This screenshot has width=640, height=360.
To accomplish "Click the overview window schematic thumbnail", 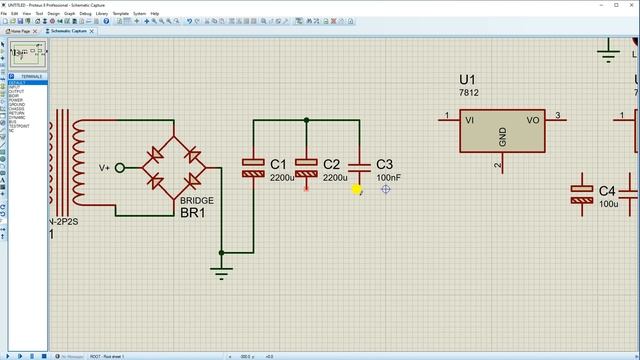I will point(28,55).
